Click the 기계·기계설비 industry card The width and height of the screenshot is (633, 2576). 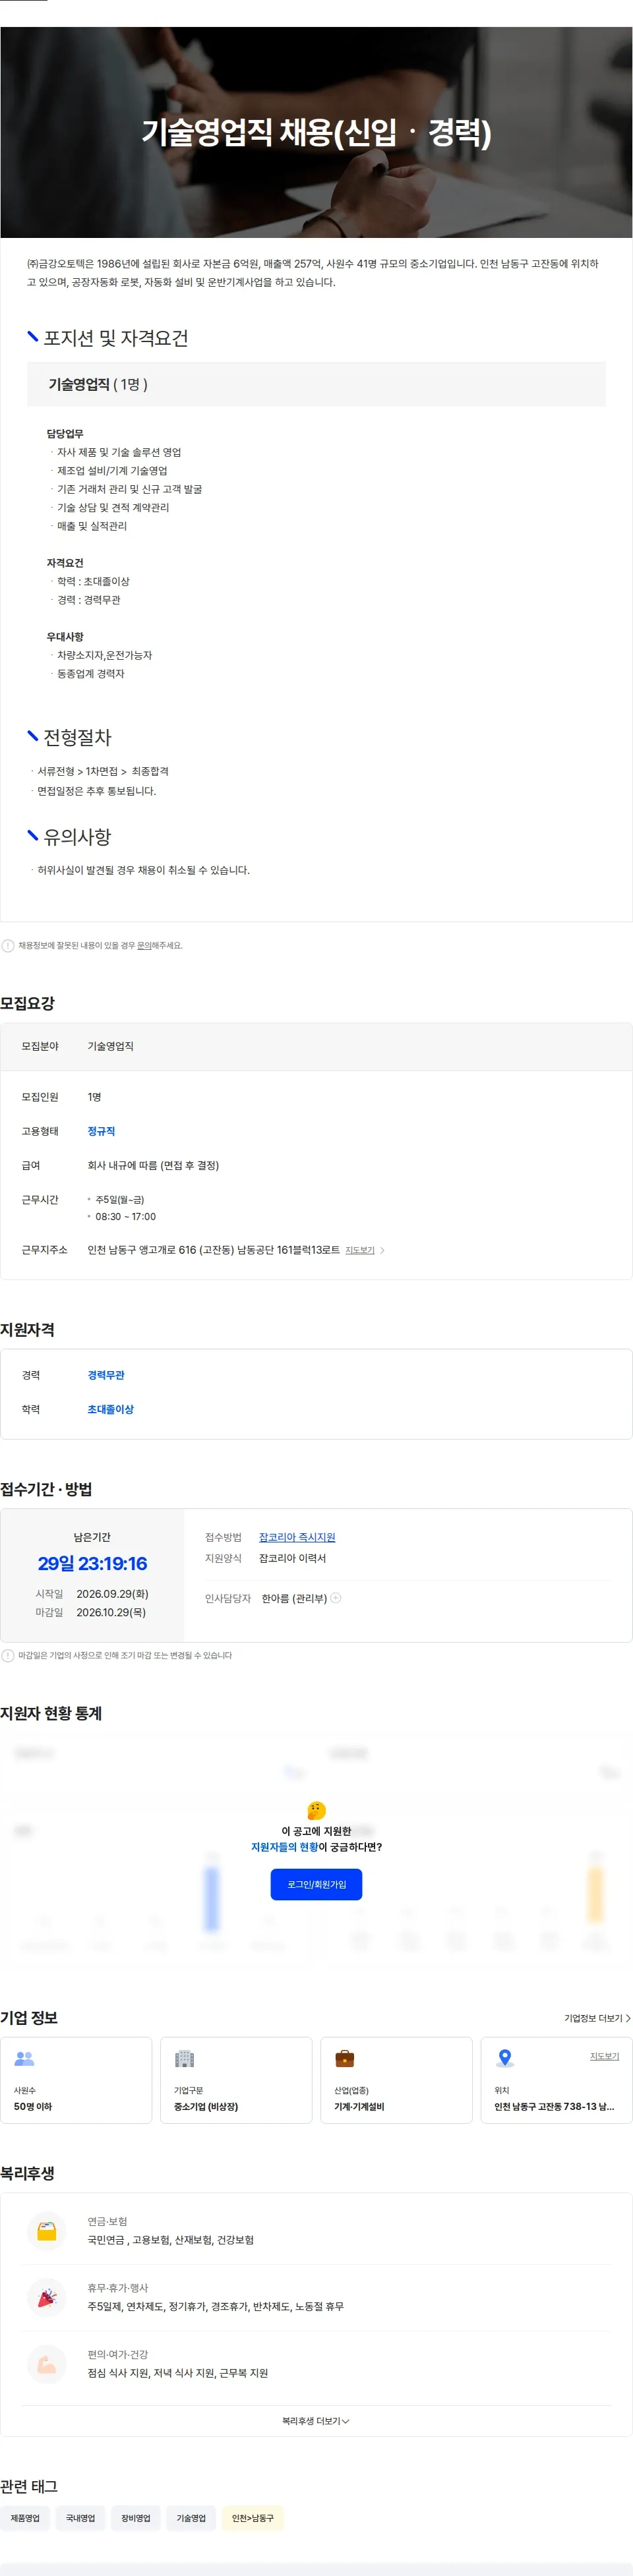[396, 2080]
